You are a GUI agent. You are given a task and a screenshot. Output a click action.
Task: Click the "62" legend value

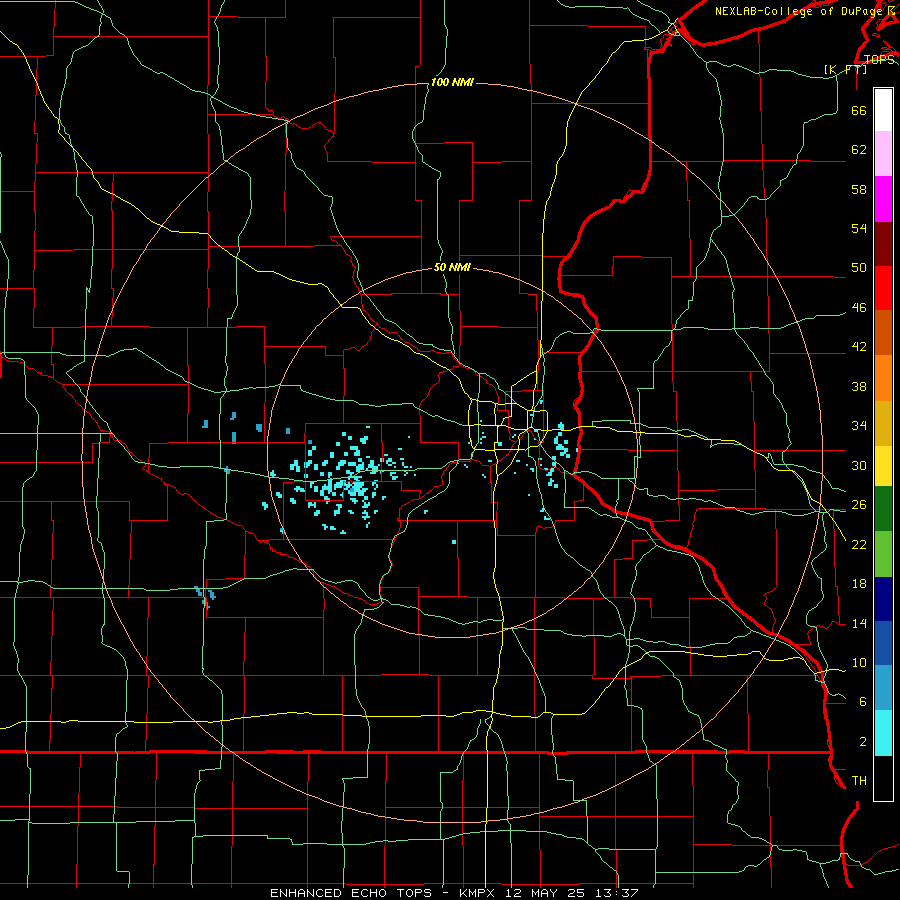pos(859,149)
